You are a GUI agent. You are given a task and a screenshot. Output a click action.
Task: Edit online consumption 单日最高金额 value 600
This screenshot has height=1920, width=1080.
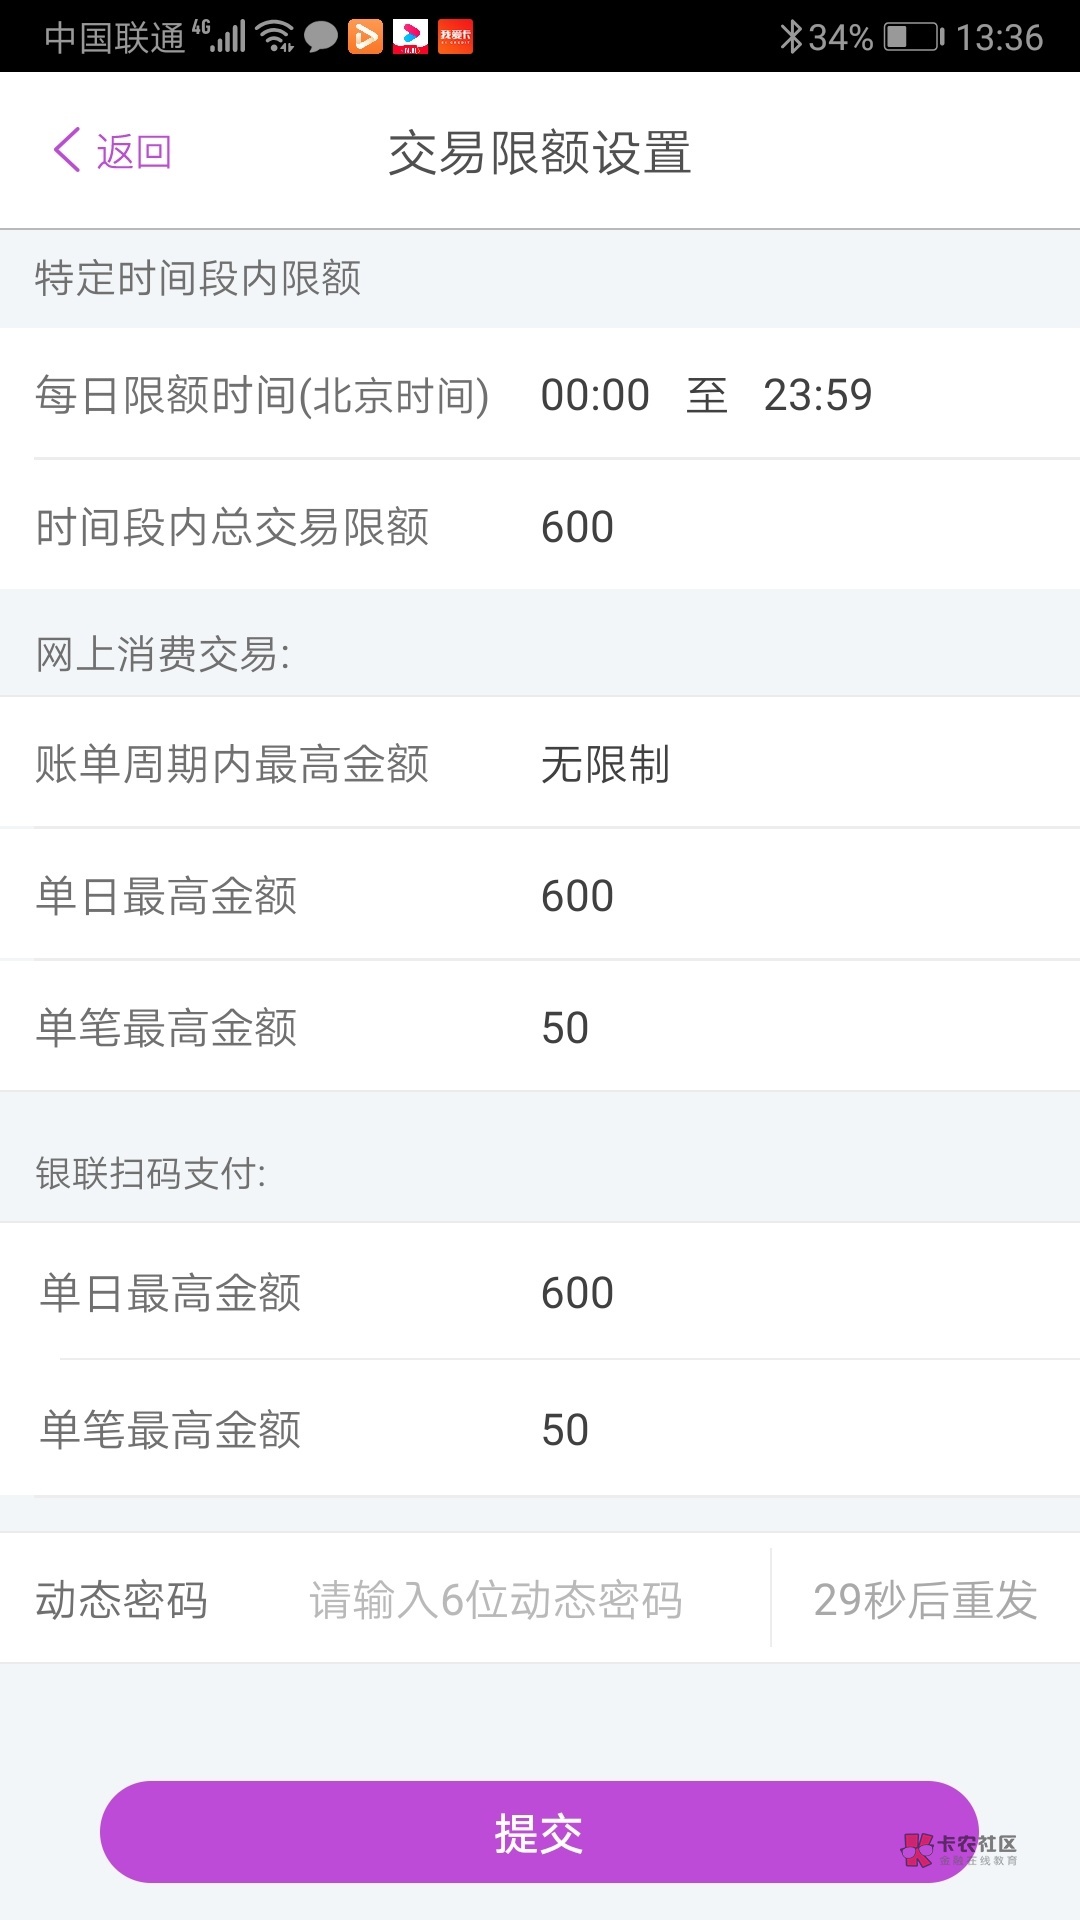577,896
